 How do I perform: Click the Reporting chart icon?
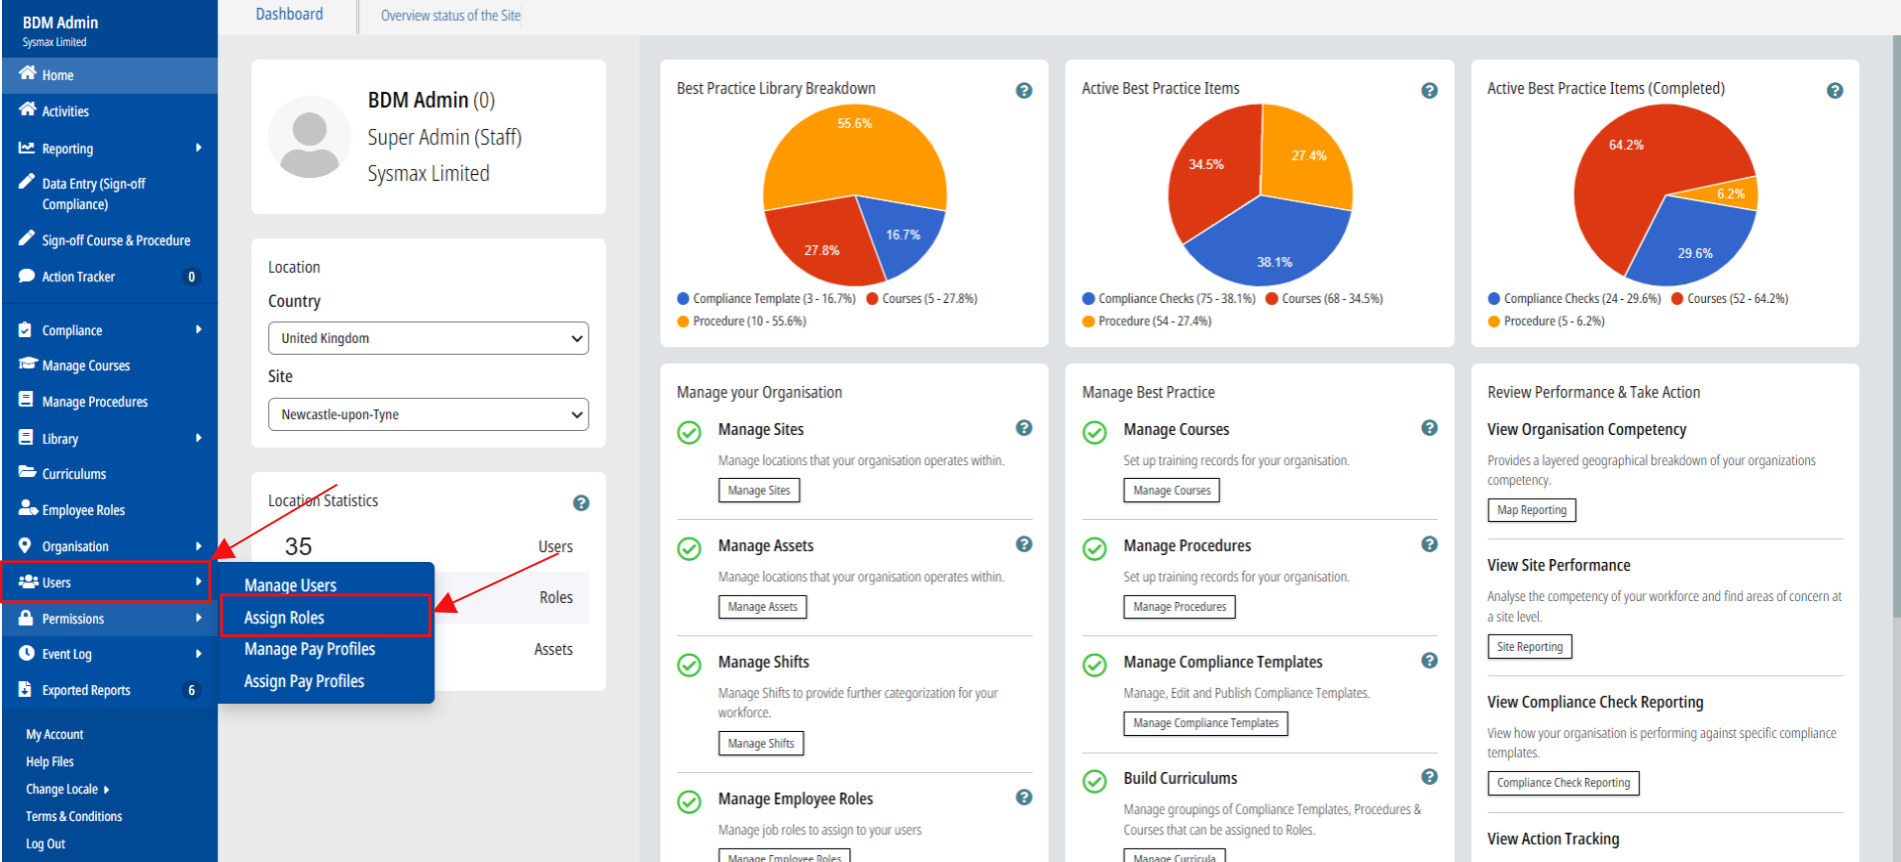point(27,148)
